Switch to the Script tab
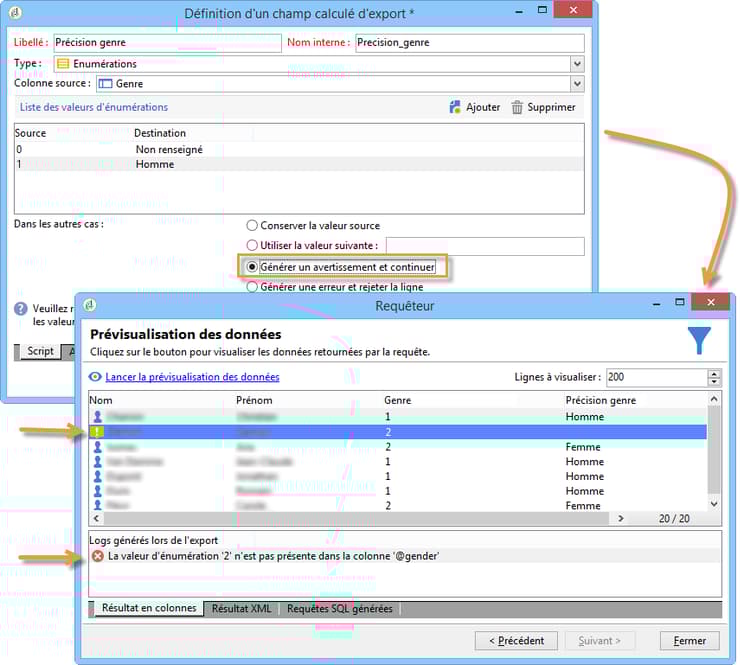The height and width of the screenshot is (665, 750). 40,351
